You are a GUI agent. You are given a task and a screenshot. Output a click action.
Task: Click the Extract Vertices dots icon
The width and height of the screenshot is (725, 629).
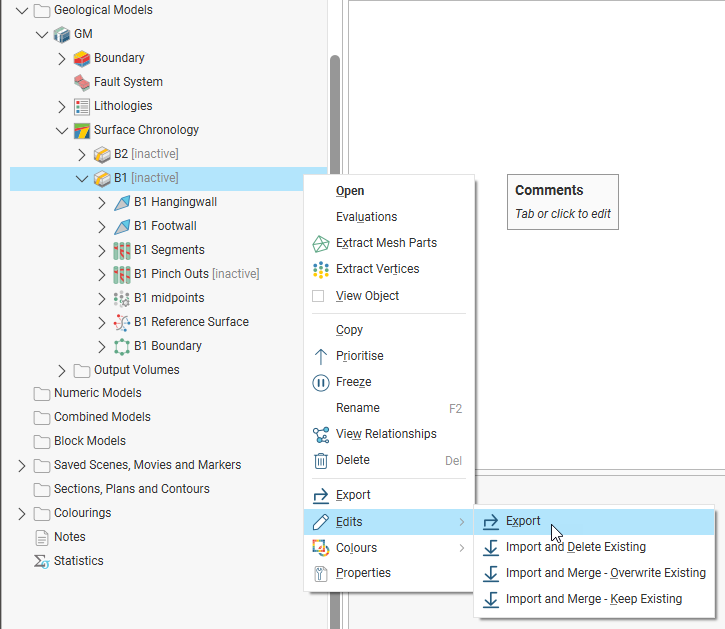(320, 269)
